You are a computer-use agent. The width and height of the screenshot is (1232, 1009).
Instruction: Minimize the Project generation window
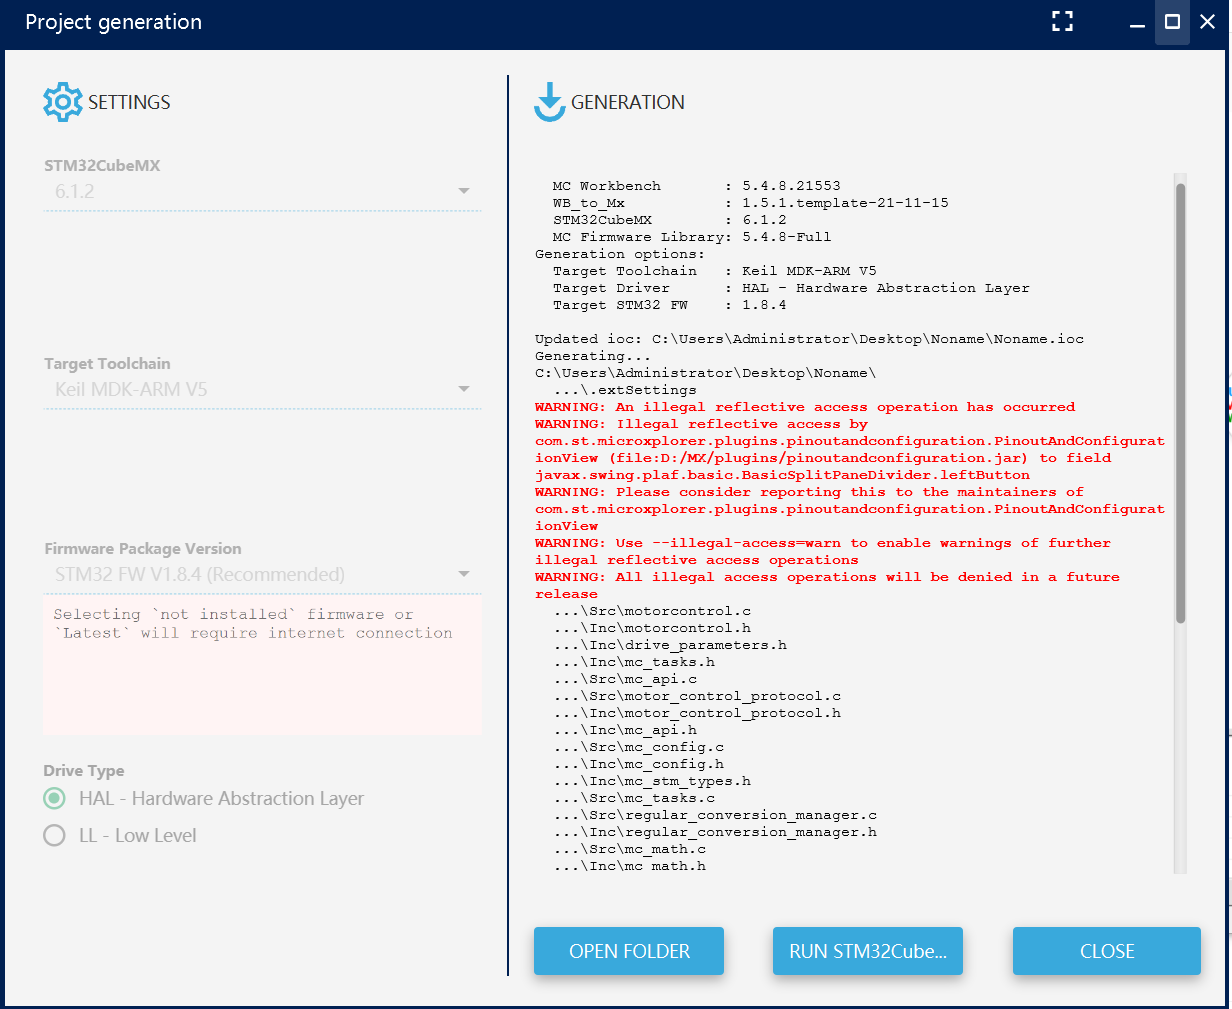point(1137,23)
